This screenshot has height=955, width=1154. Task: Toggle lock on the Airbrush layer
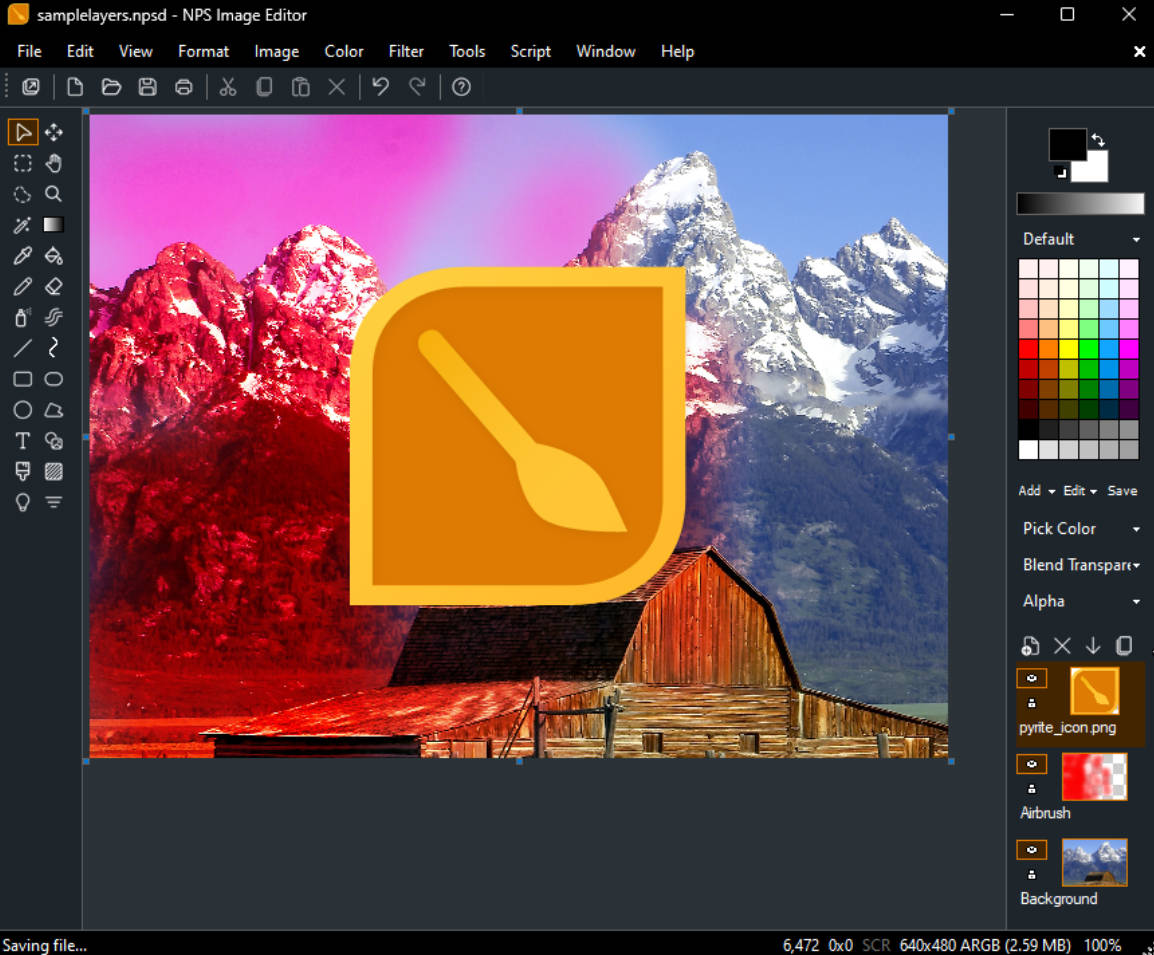pos(1032,789)
